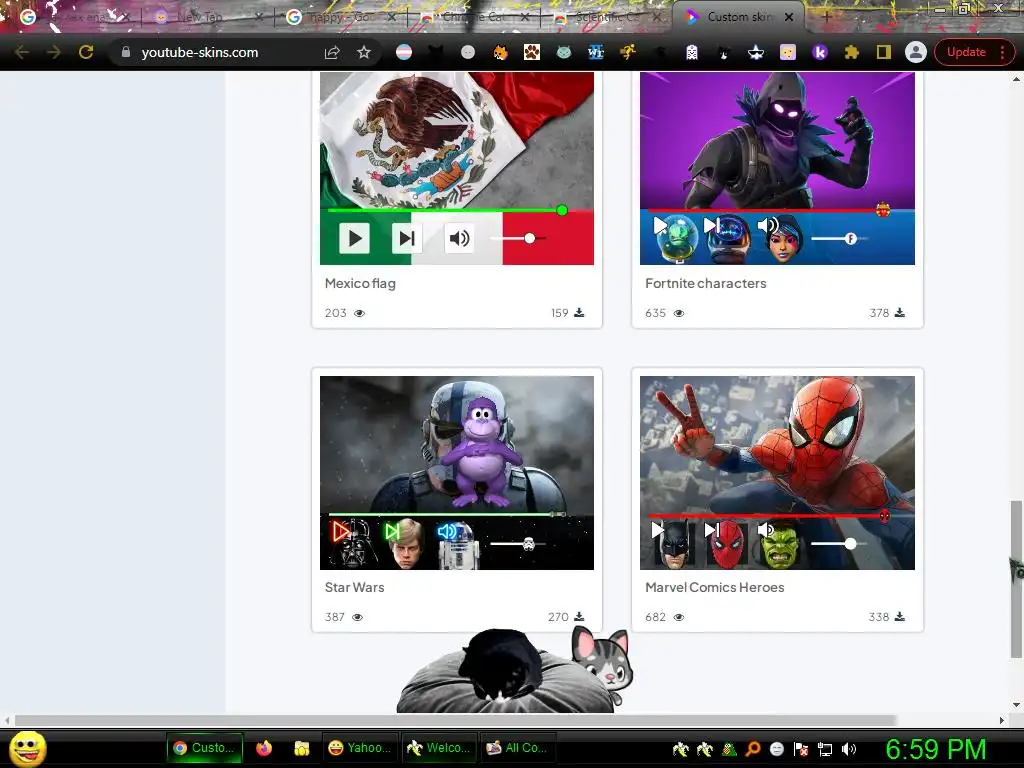This screenshot has height=768, width=1024.
Task: Click speaker icon on Mexico flag skin
Action: tap(459, 238)
